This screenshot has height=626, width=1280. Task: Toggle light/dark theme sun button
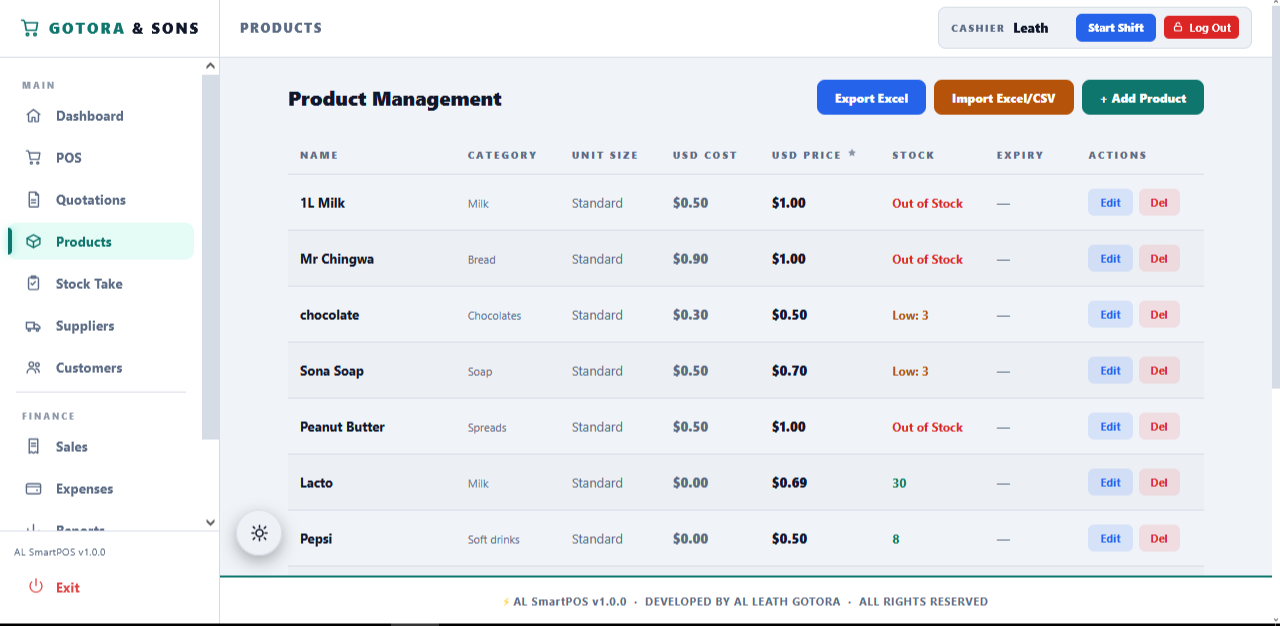tap(260, 533)
